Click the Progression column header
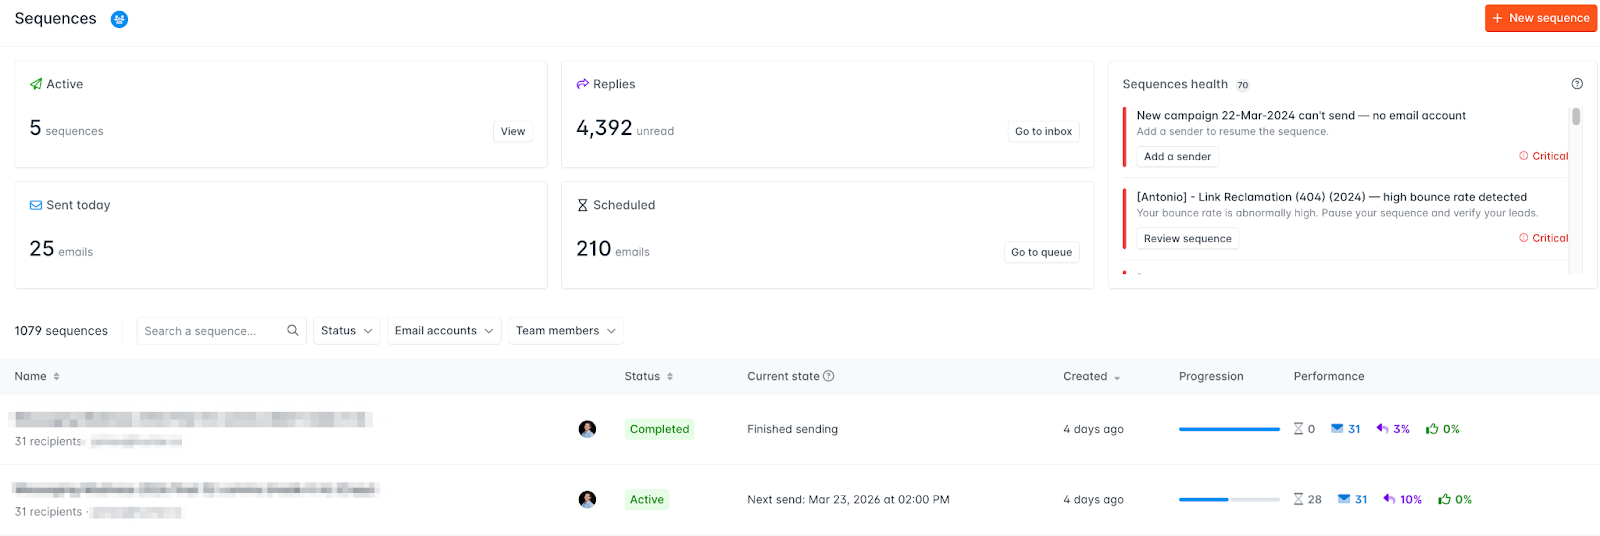Viewport: 1600px width, 536px height. (x=1211, y=377)
